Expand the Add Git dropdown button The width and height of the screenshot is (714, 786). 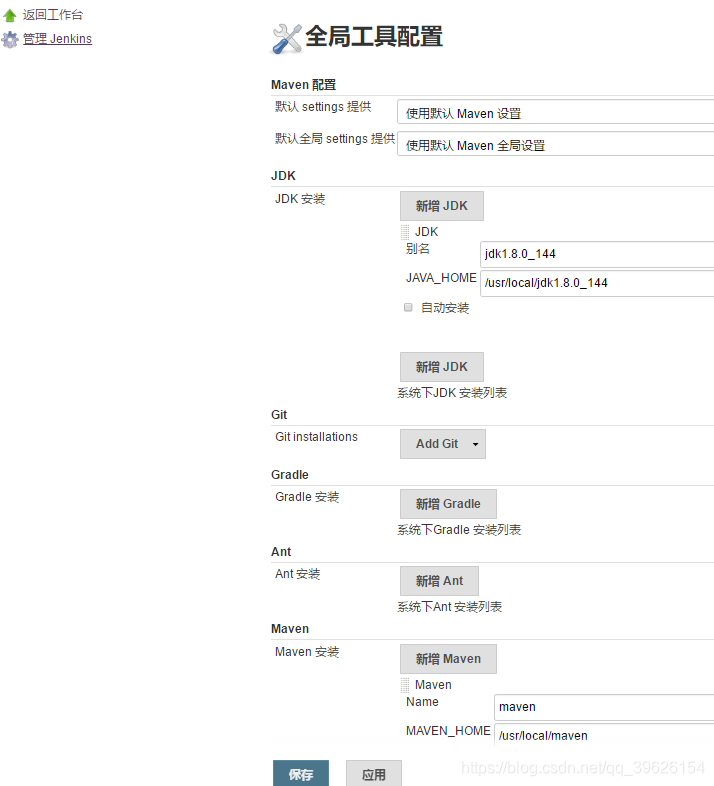click(x=443, y=444)
